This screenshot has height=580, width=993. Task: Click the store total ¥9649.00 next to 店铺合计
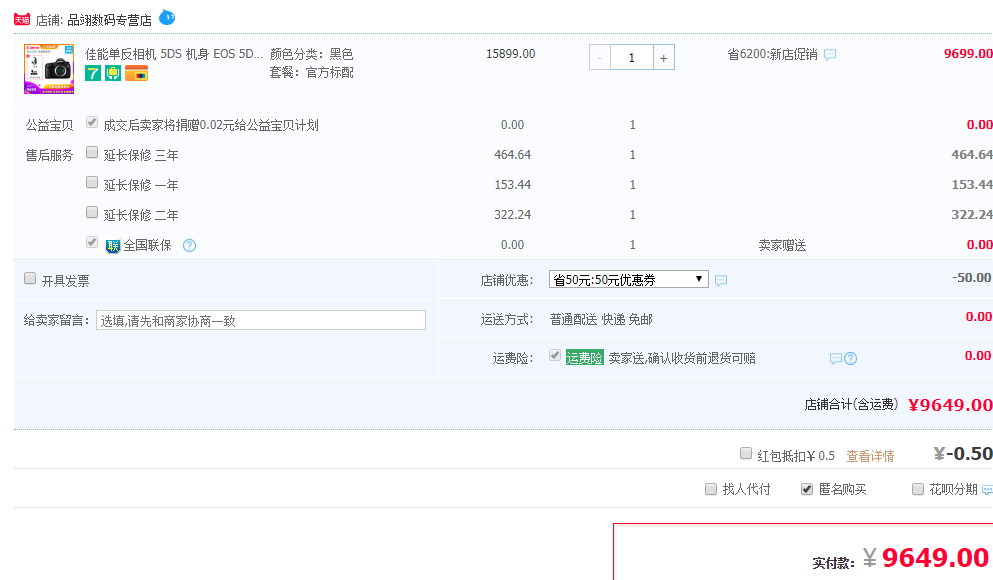tap(950, 405)
